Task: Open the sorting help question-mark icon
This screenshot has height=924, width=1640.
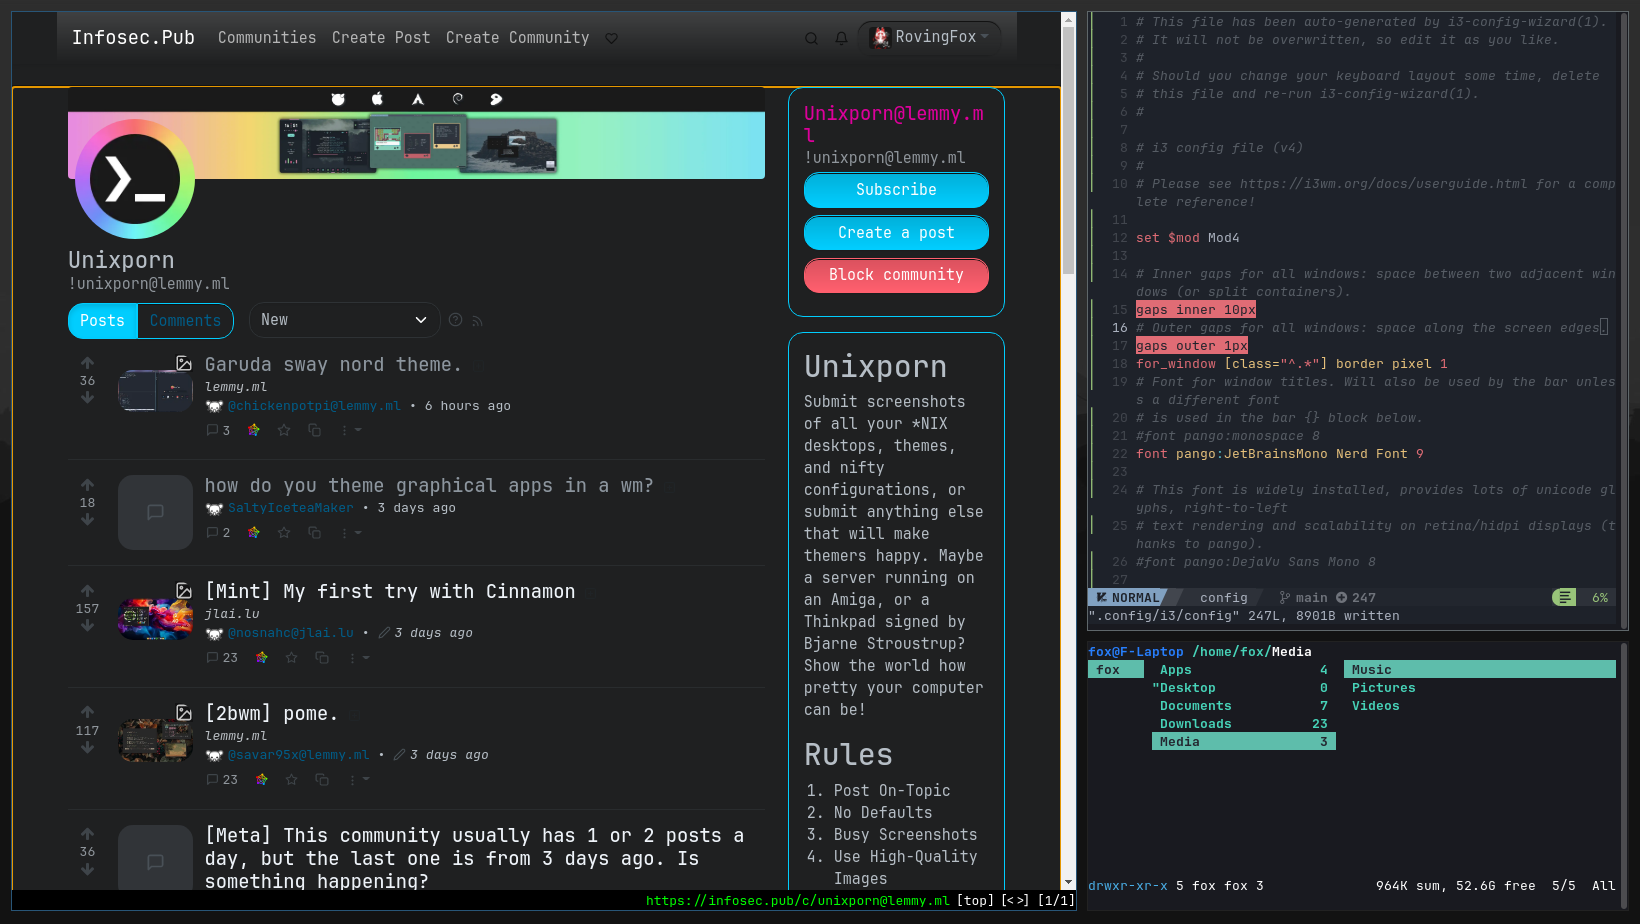Action: click(456, 320)
